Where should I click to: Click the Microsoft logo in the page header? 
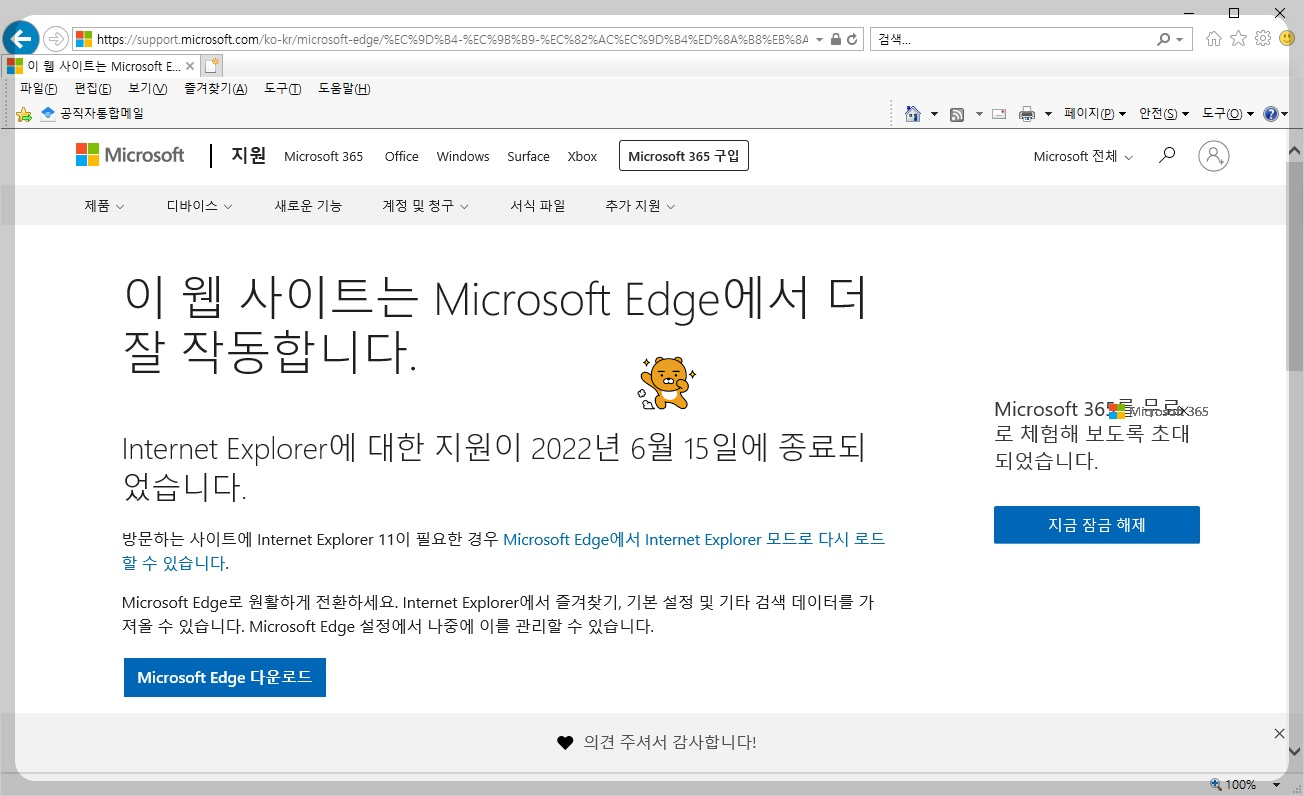coord(130,155)
